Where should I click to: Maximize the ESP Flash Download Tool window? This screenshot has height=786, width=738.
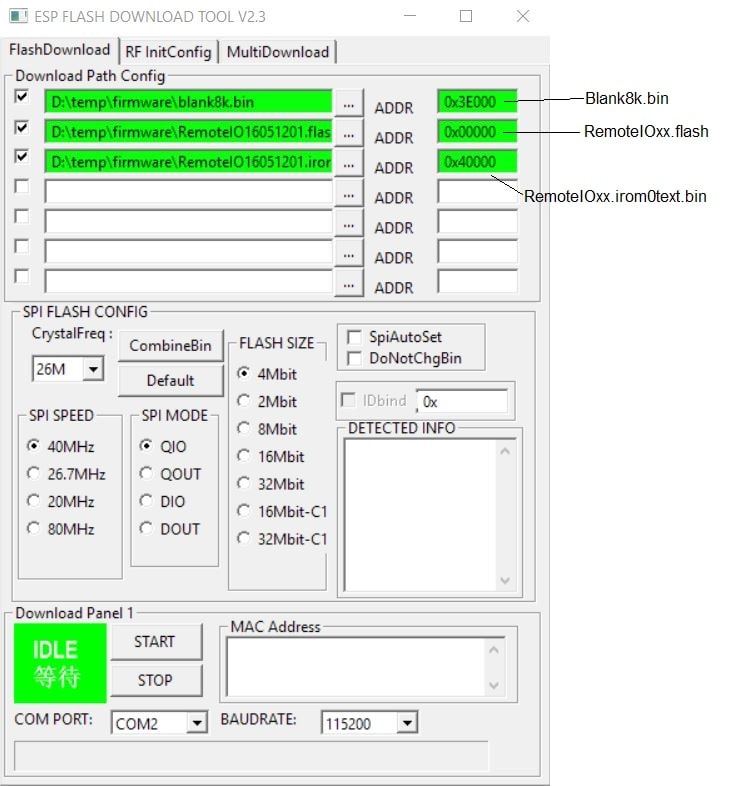click(x=466, y=17)
